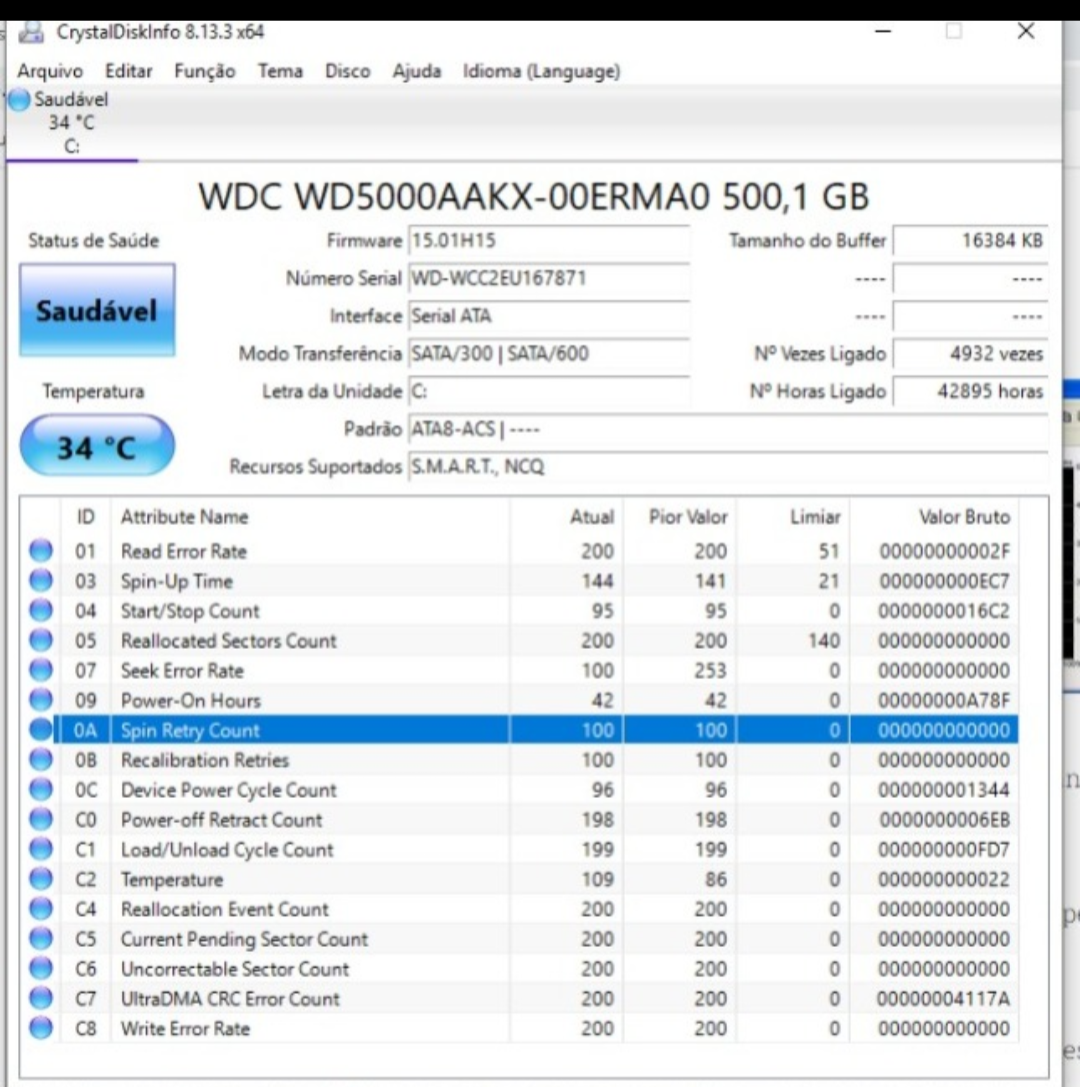Click status orb for Device Power Cycle Count

click(x=41, y=790)
